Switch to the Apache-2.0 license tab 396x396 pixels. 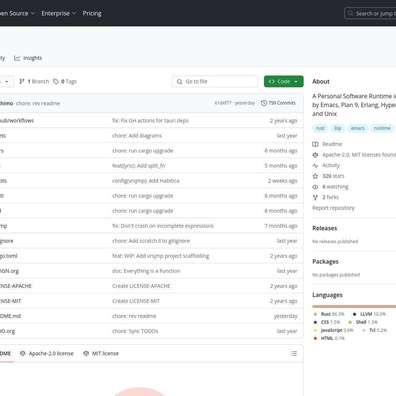coord(47,353)
